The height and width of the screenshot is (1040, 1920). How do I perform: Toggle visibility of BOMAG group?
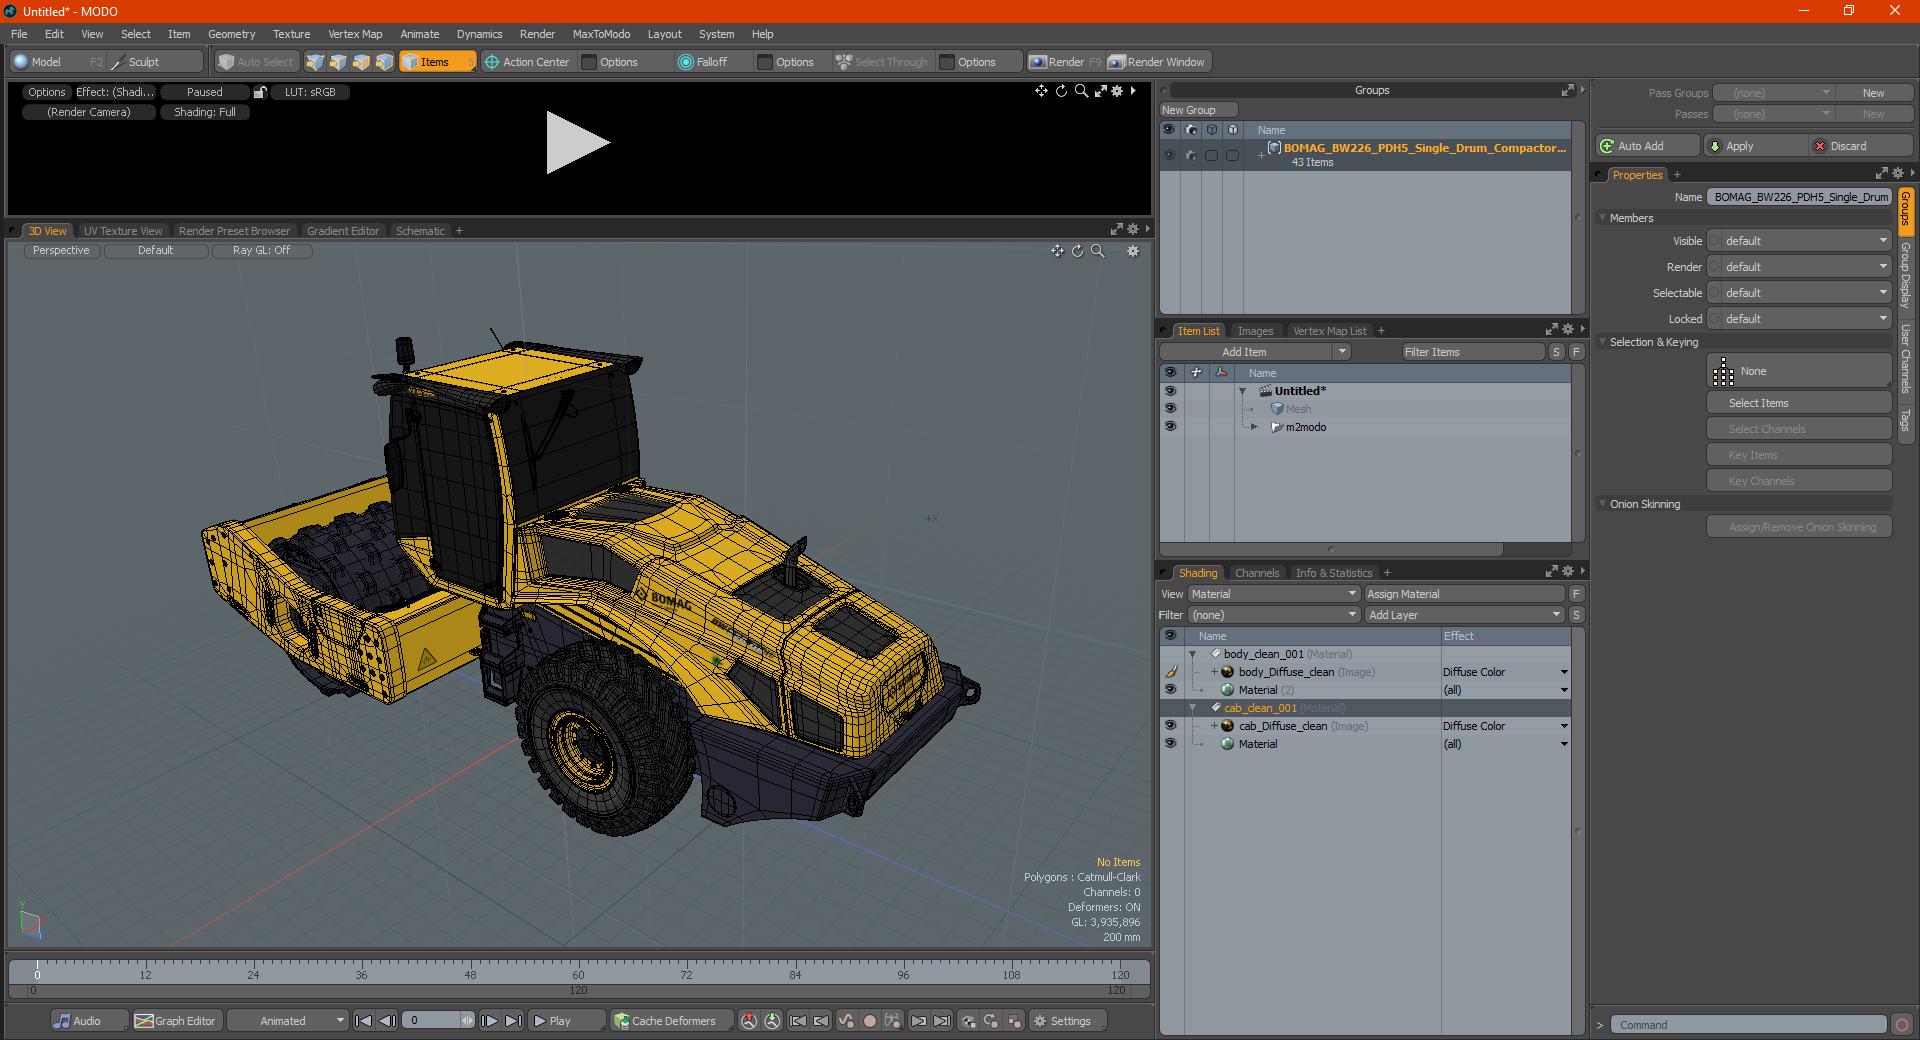click(1169, 155)
